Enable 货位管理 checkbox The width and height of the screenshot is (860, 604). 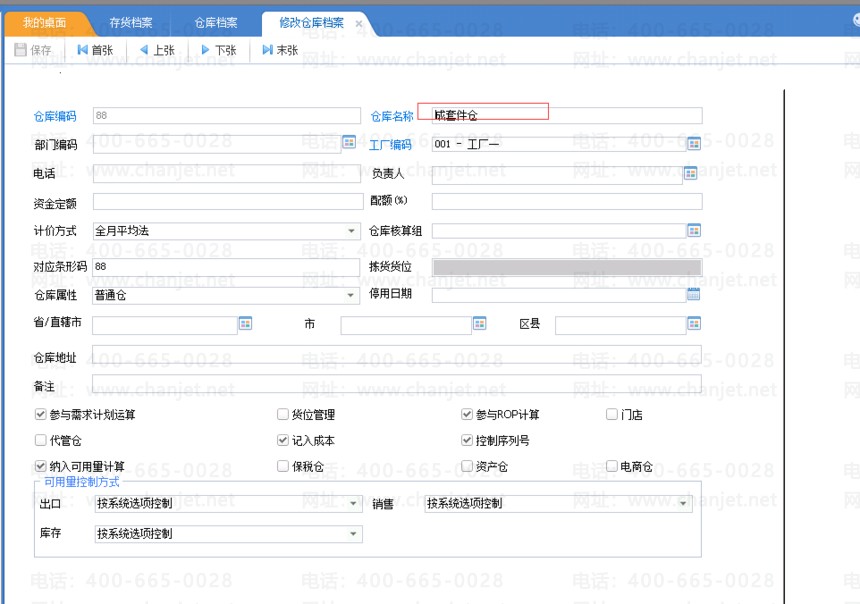[282, 414]
